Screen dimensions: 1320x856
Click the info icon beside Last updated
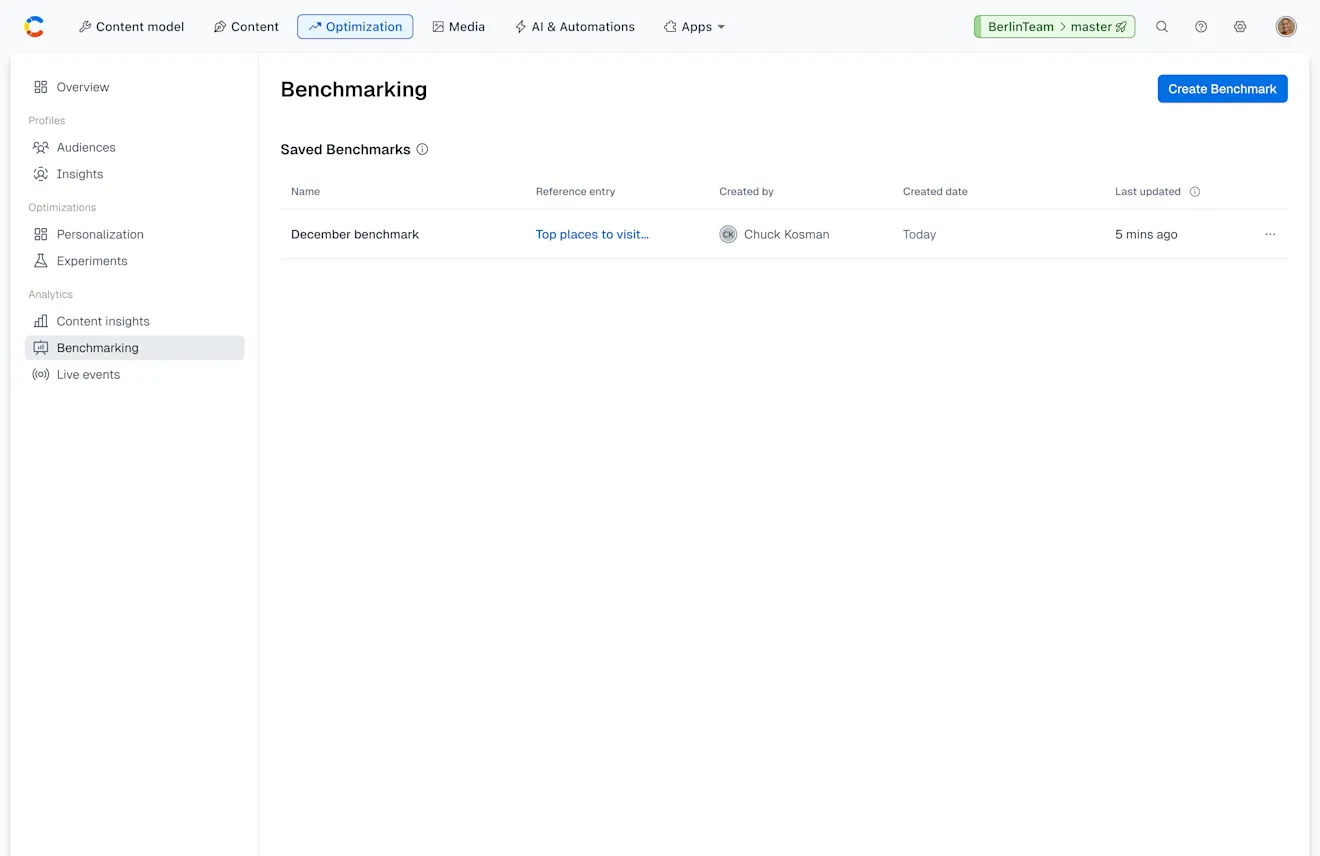click(x=1194, y=191)
